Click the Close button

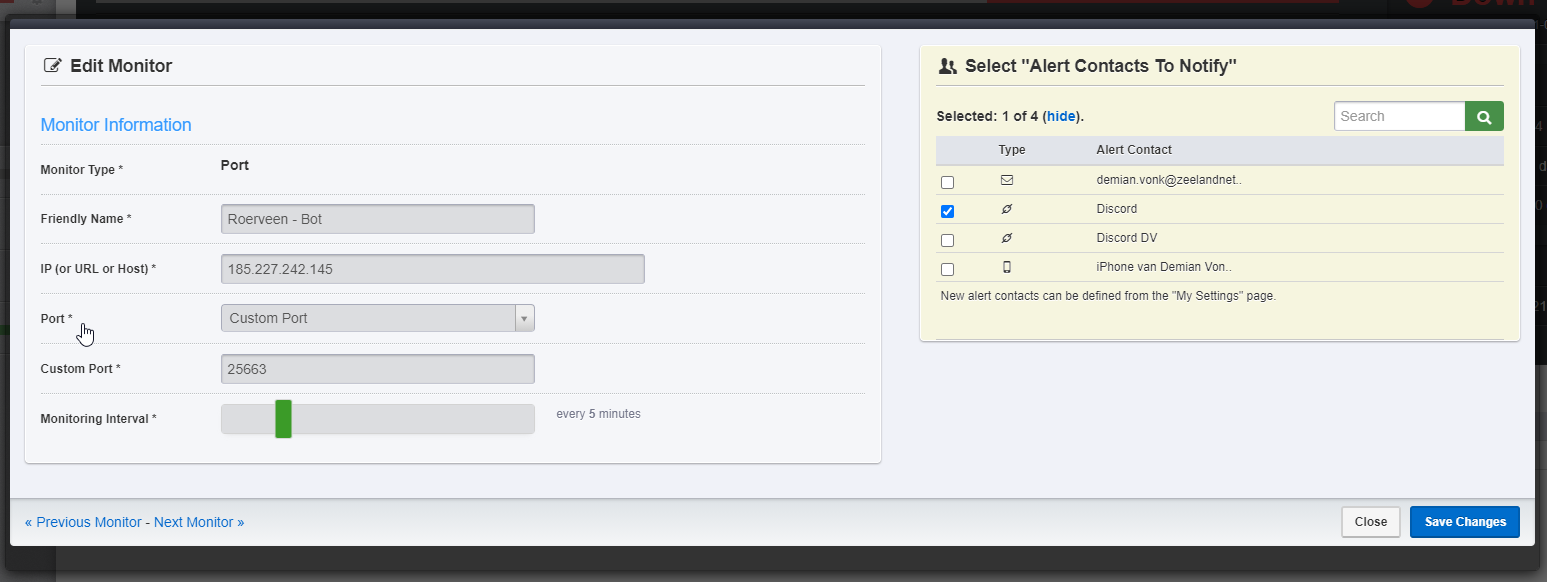coord(1370,522)
